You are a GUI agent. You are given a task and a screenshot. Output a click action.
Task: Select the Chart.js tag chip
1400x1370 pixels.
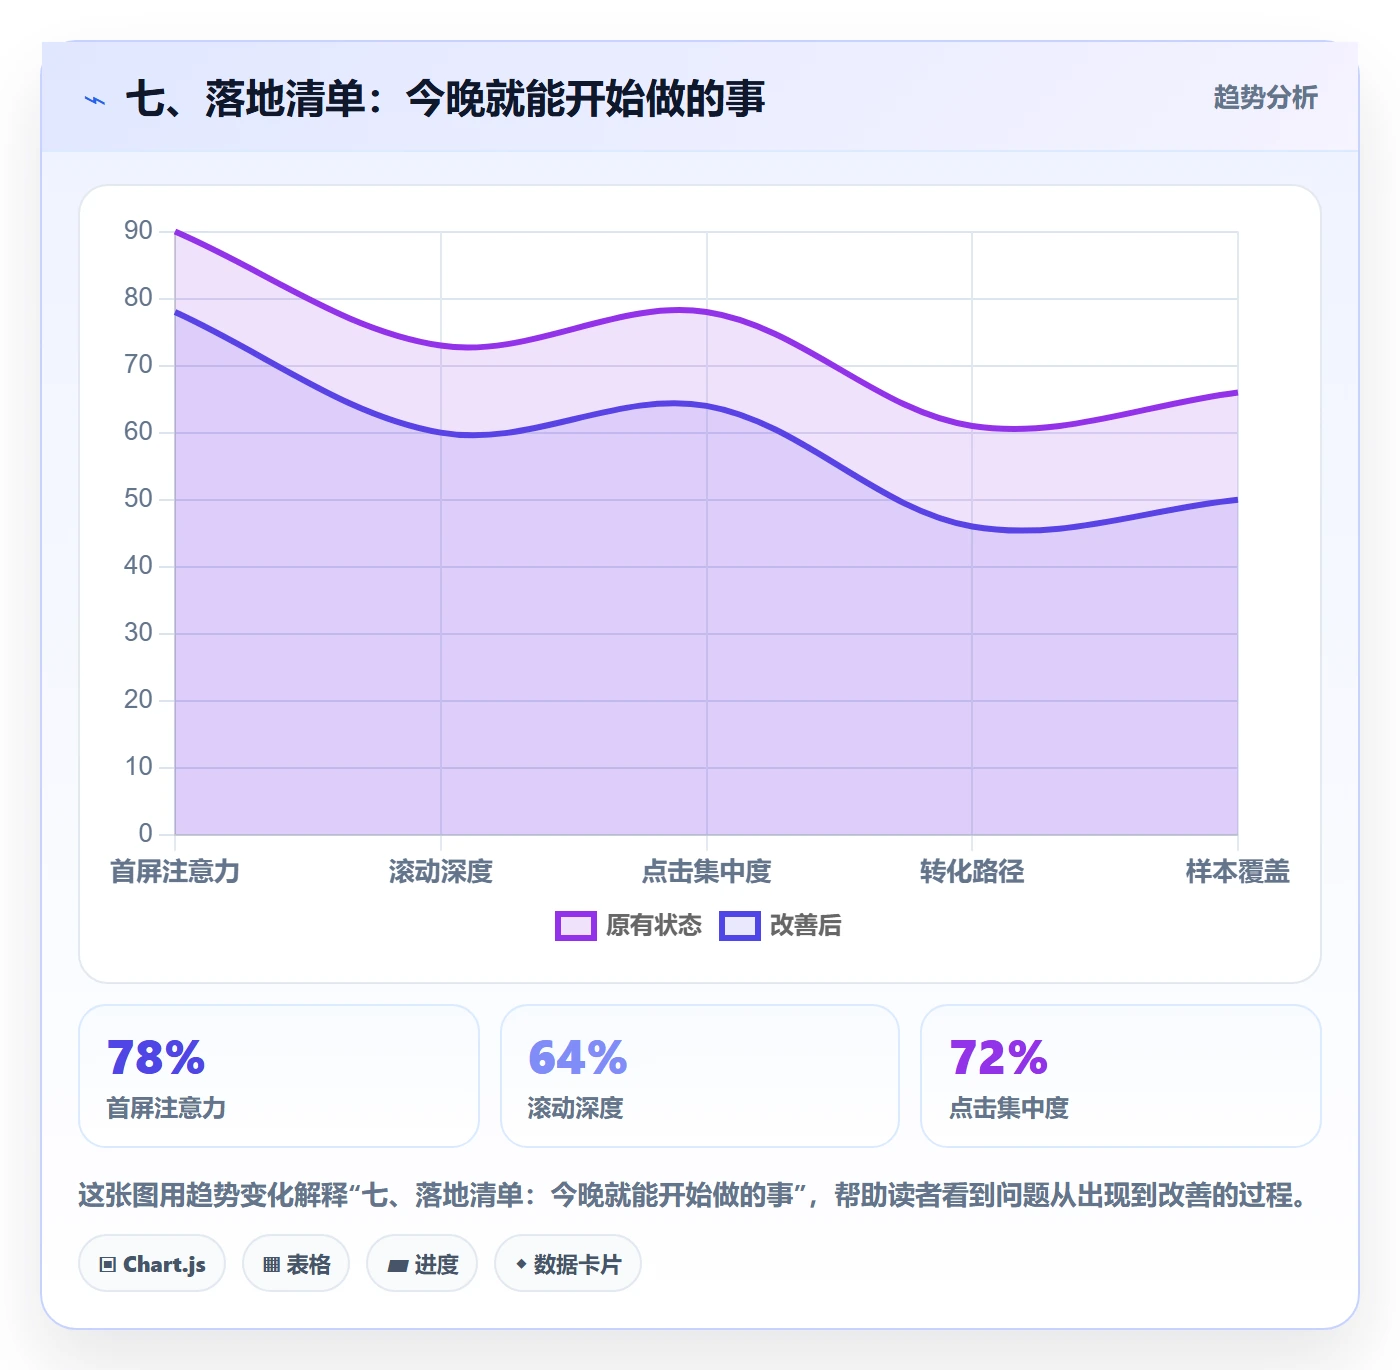[152, 1264]
